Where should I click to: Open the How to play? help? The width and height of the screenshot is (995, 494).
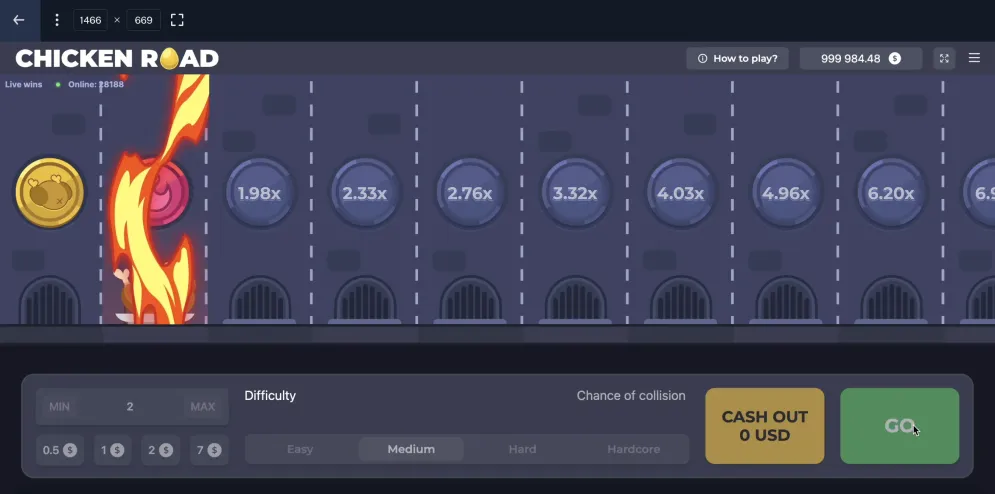[737, 58]
